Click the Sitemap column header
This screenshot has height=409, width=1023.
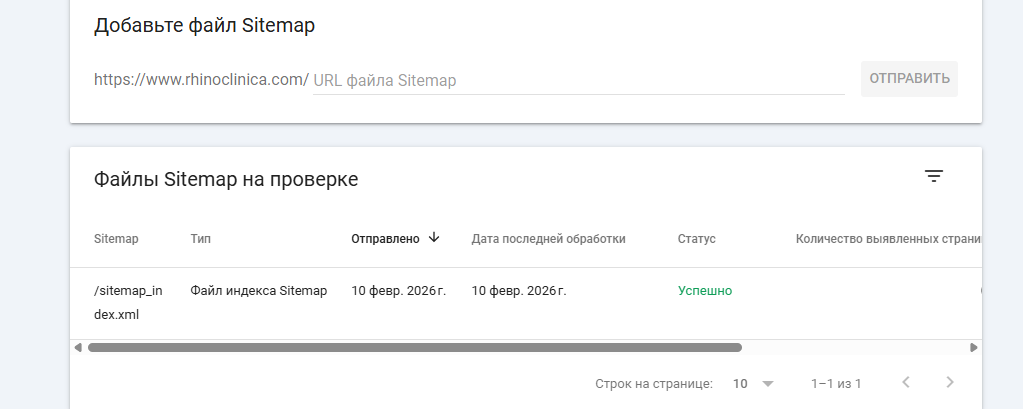pyautogui.click(x=116, y=239)
